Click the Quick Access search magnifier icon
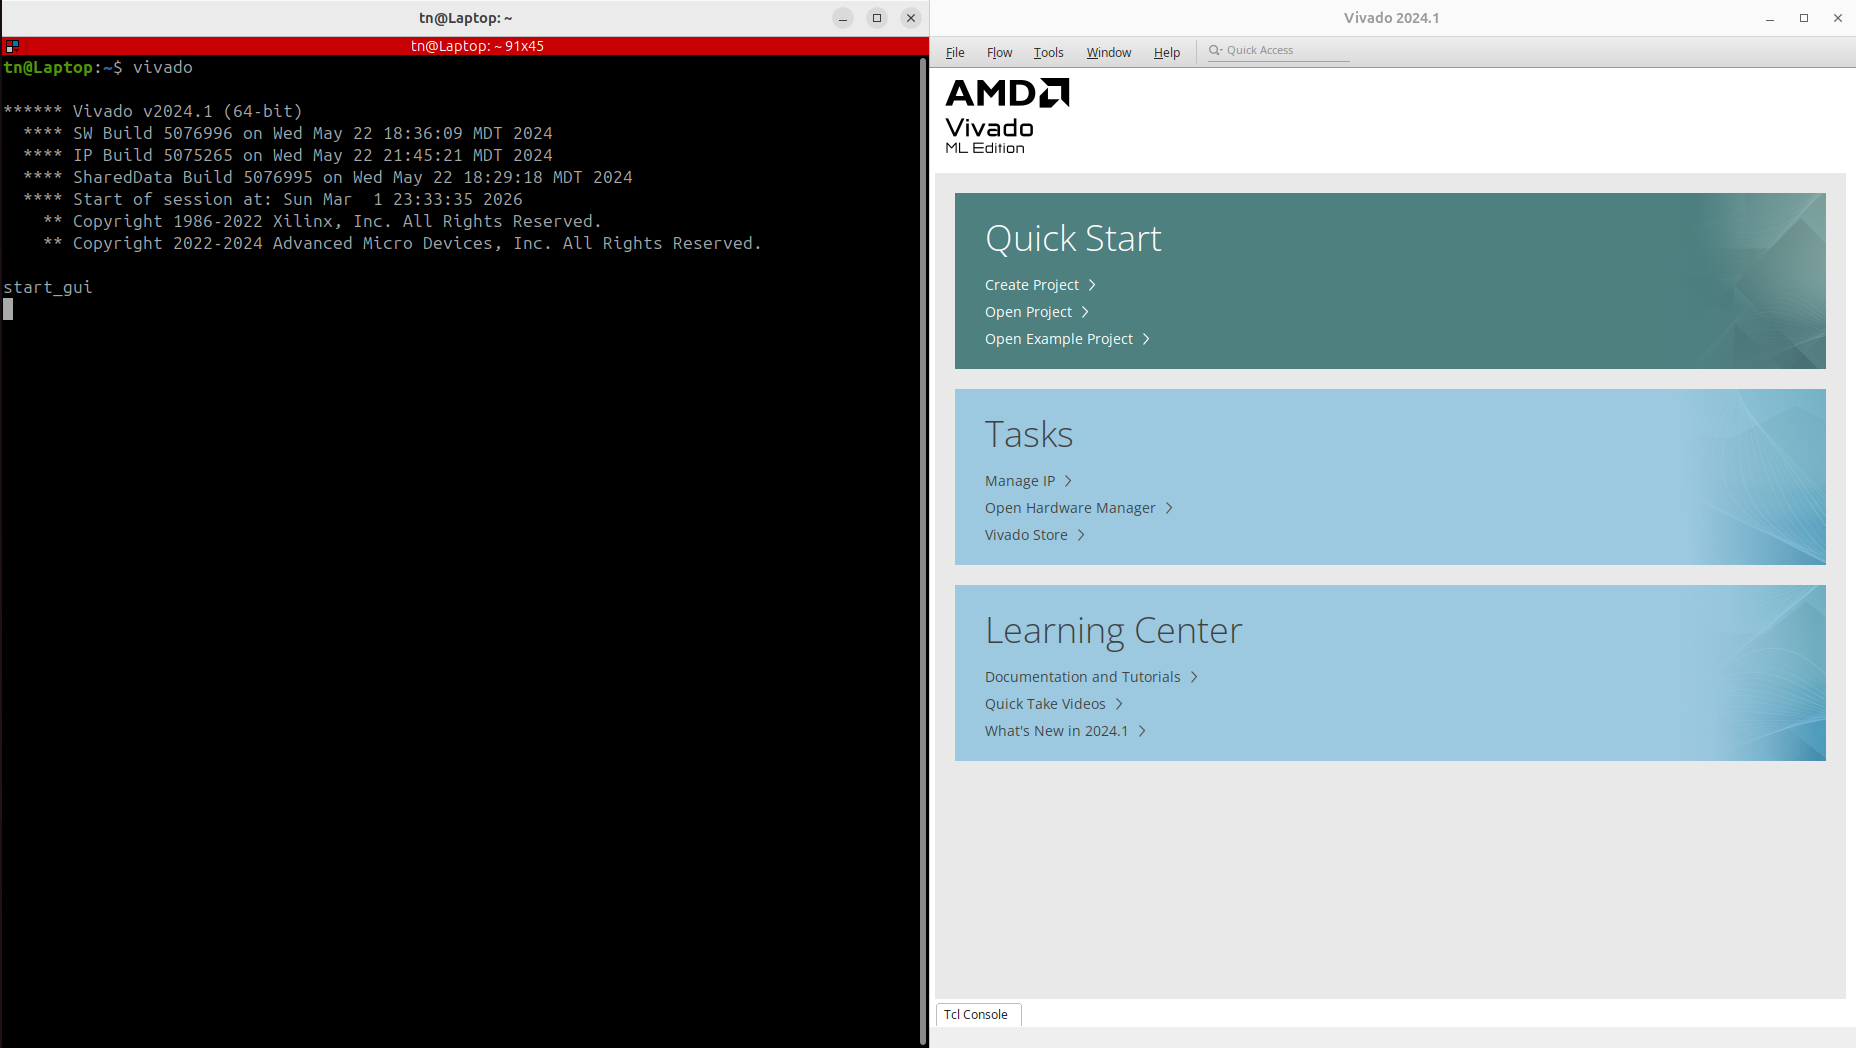The image size is (1856, 1048). pyautogui.click(x=1215, y=50)
